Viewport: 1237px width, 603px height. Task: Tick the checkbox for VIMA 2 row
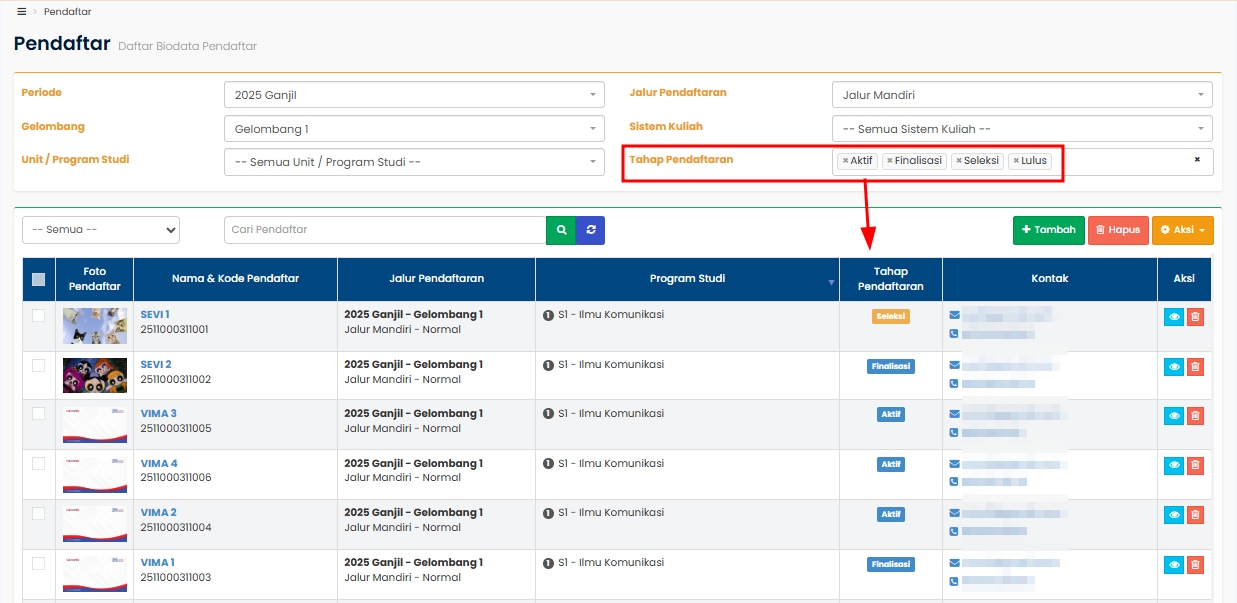[x=39, y=514]
